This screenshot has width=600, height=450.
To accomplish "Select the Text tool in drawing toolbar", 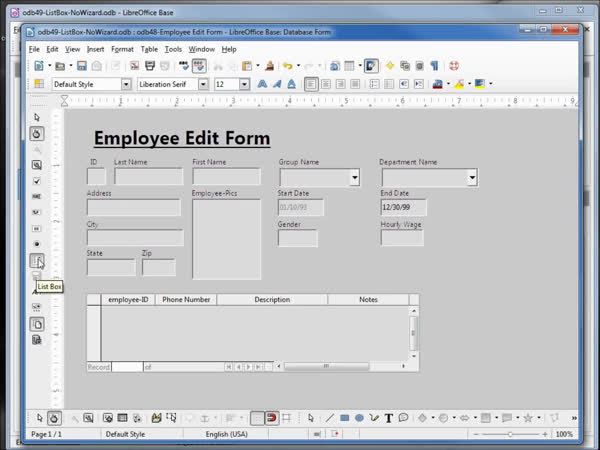I will (389, 418).
